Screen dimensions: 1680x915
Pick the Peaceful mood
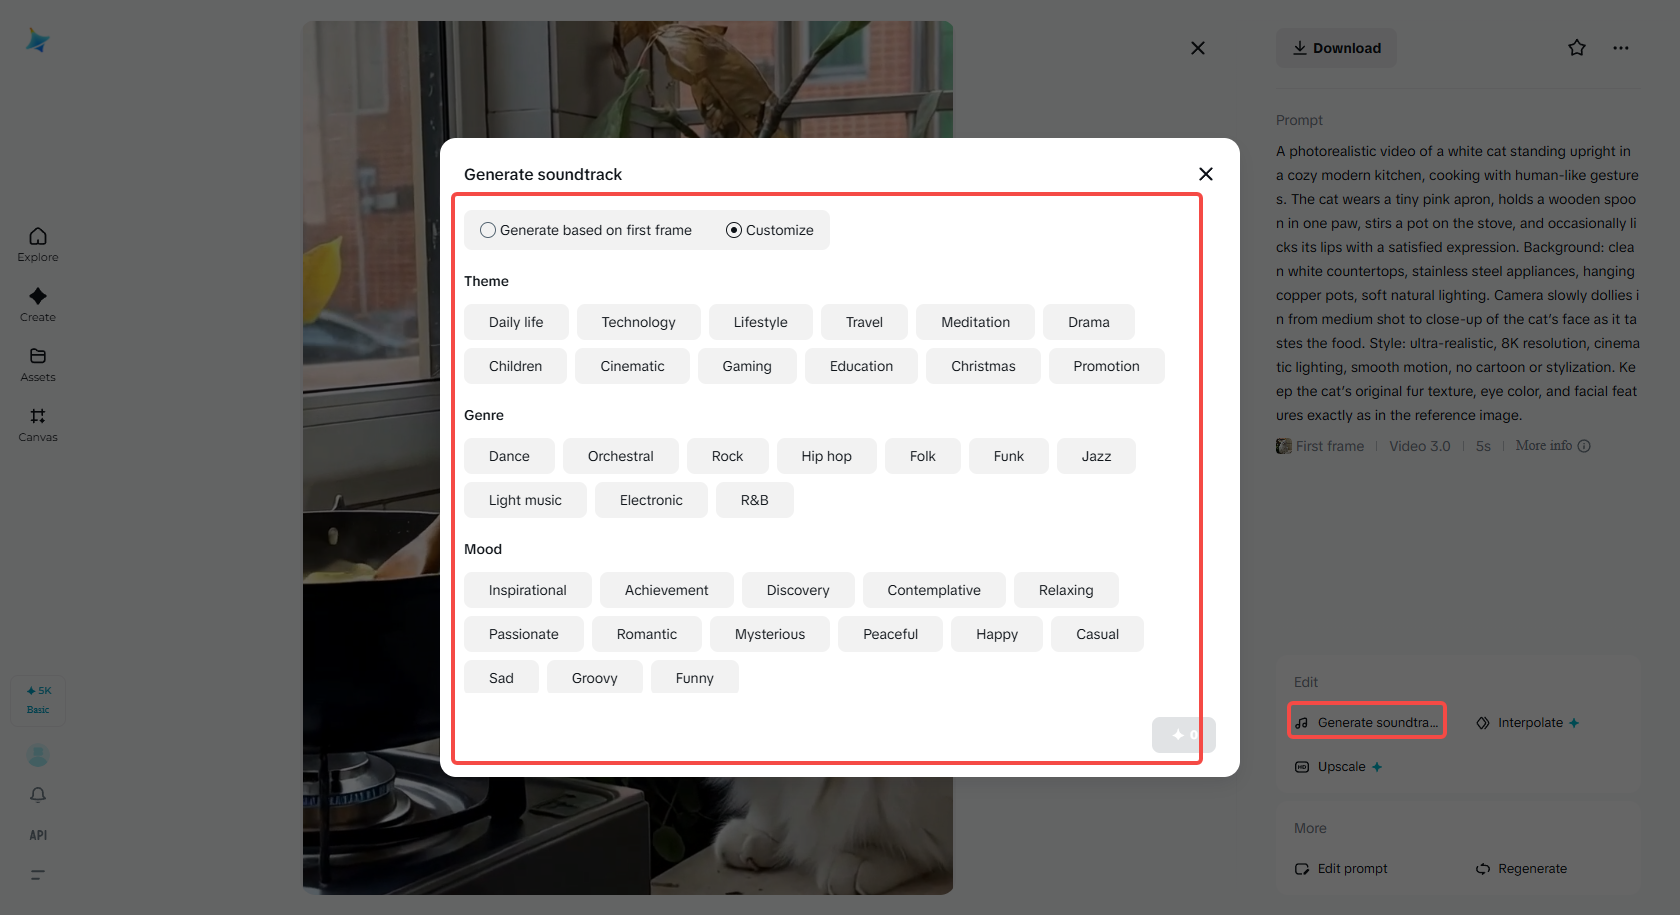(891, 634)
